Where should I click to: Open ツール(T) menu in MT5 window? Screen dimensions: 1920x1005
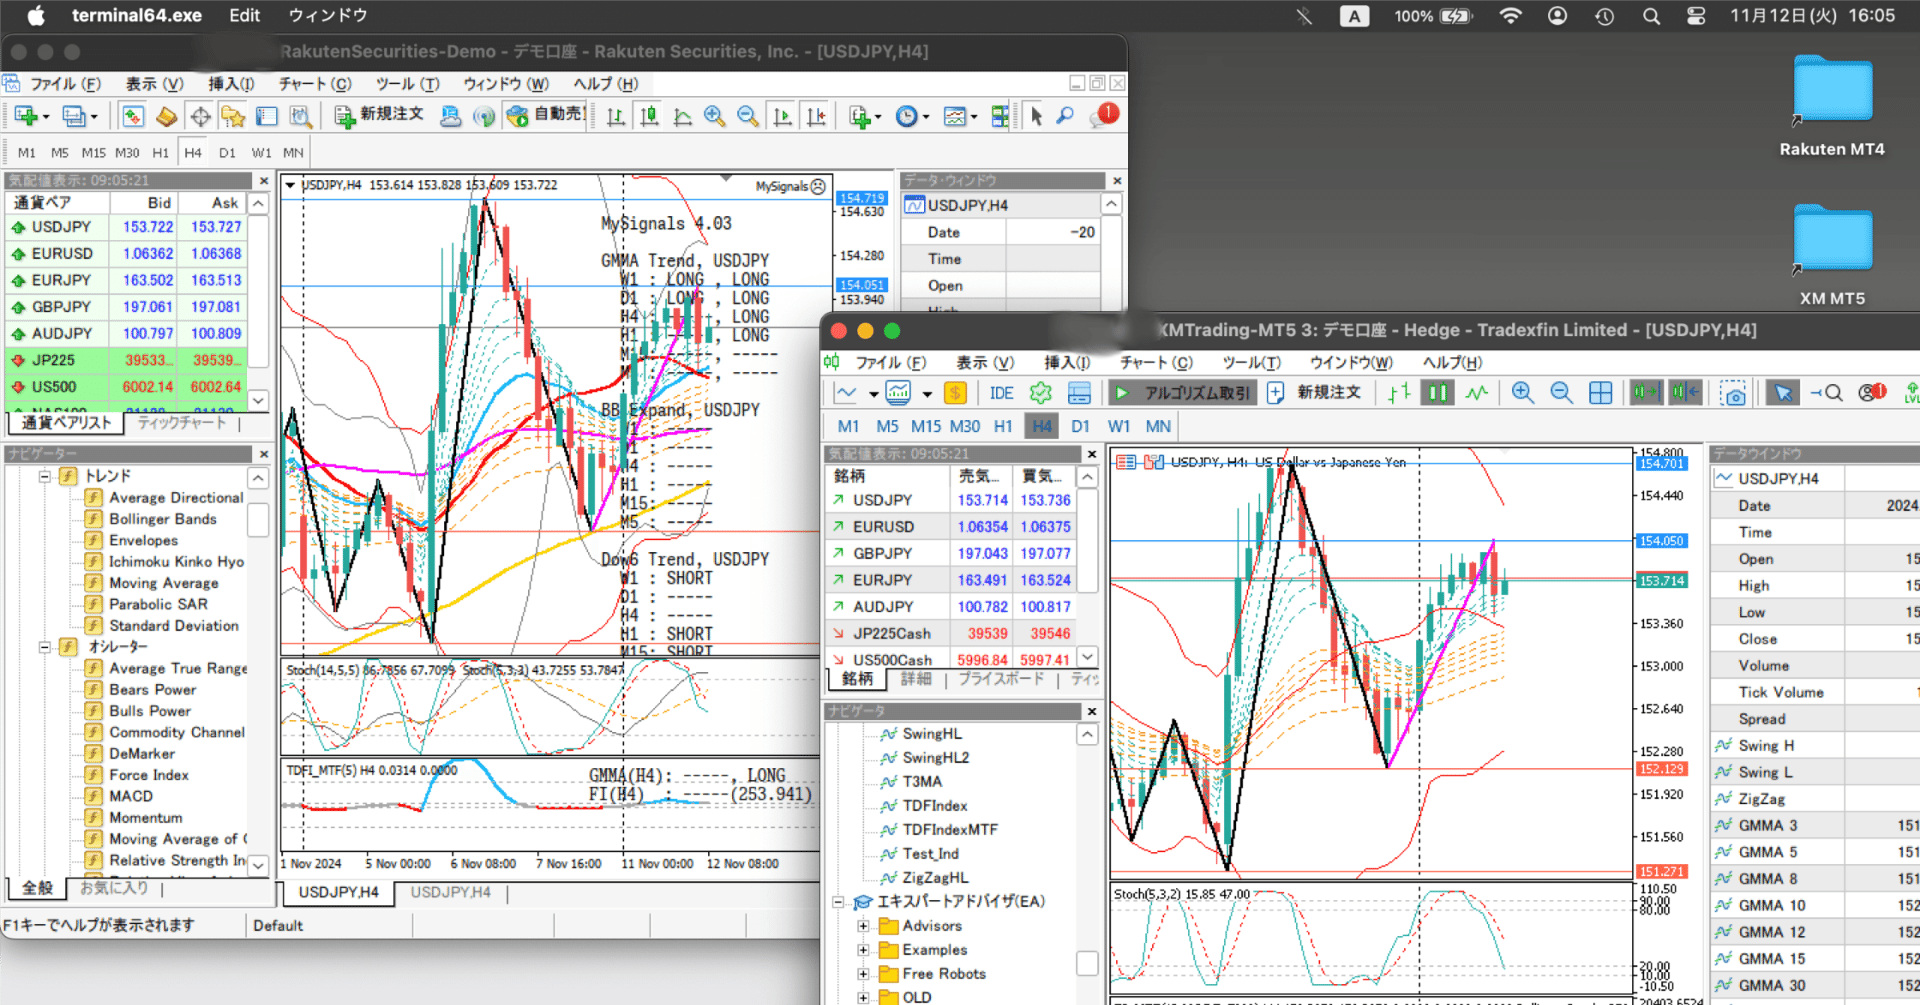[x=1251, y=362]
